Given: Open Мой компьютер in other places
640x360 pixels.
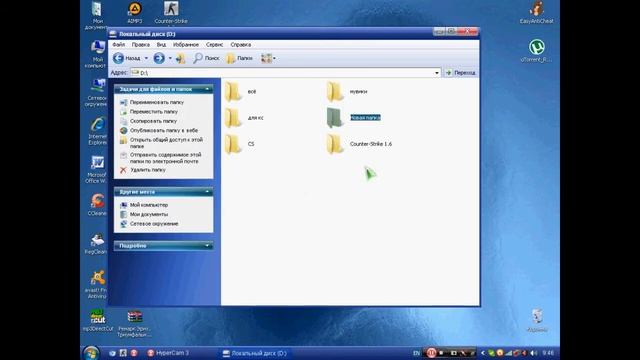Looking at the screenshot, I should tap(149, 205).
